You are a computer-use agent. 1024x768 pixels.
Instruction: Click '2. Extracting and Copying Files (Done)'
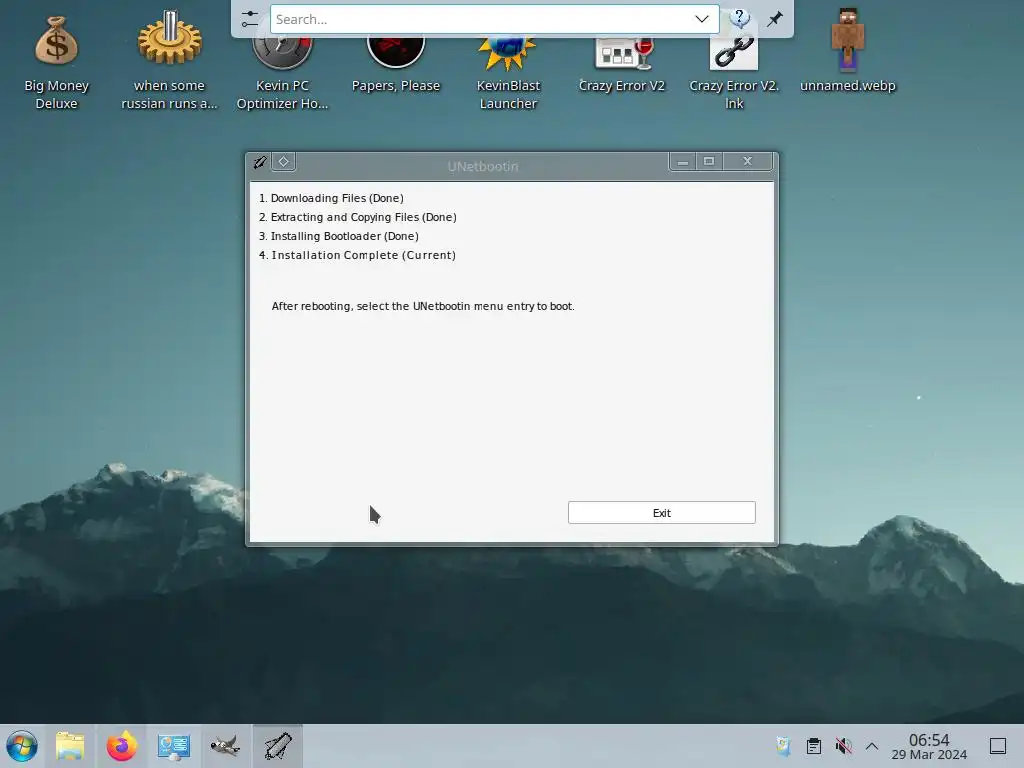357,217
